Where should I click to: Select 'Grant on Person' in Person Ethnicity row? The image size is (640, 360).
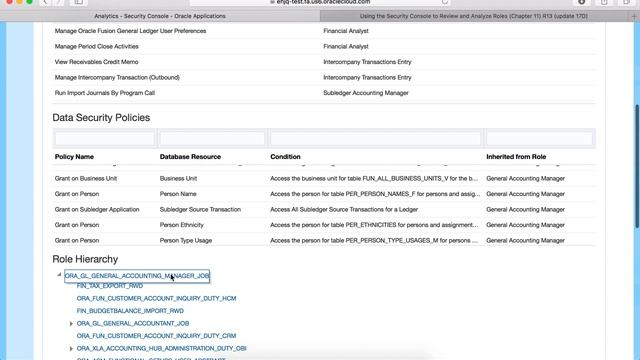[77, 225]
